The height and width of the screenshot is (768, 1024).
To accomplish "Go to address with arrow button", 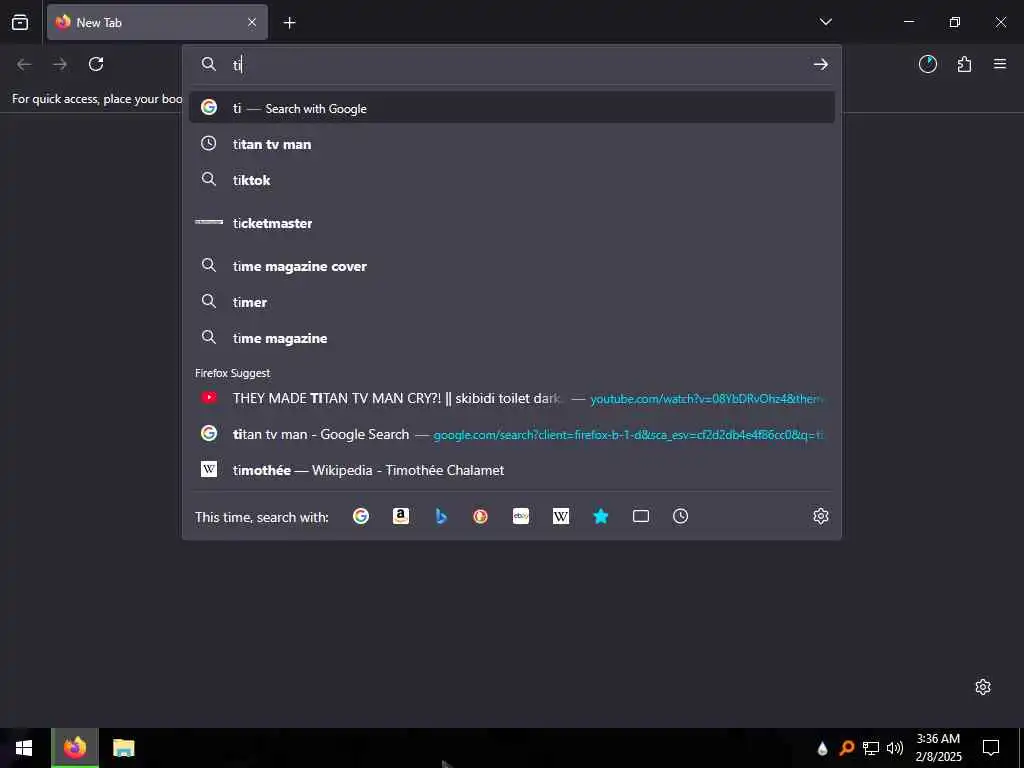I will pyautogui.click(x=820, y=64).
